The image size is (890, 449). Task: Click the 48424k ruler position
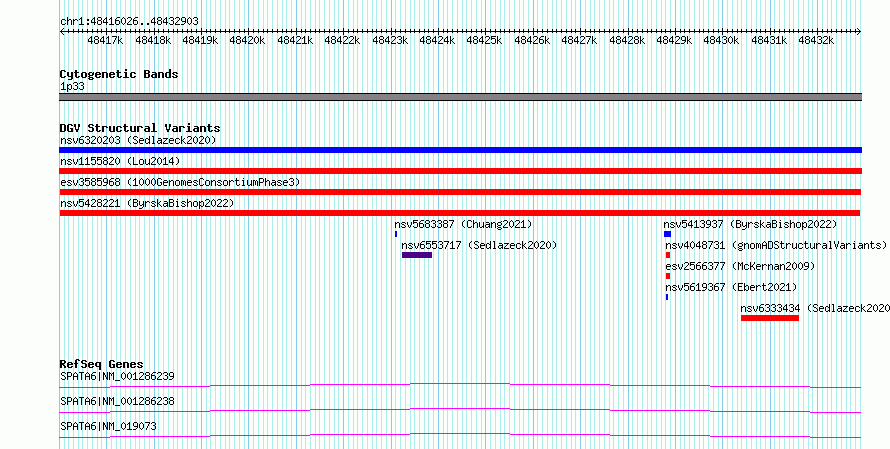pos(436,40)
